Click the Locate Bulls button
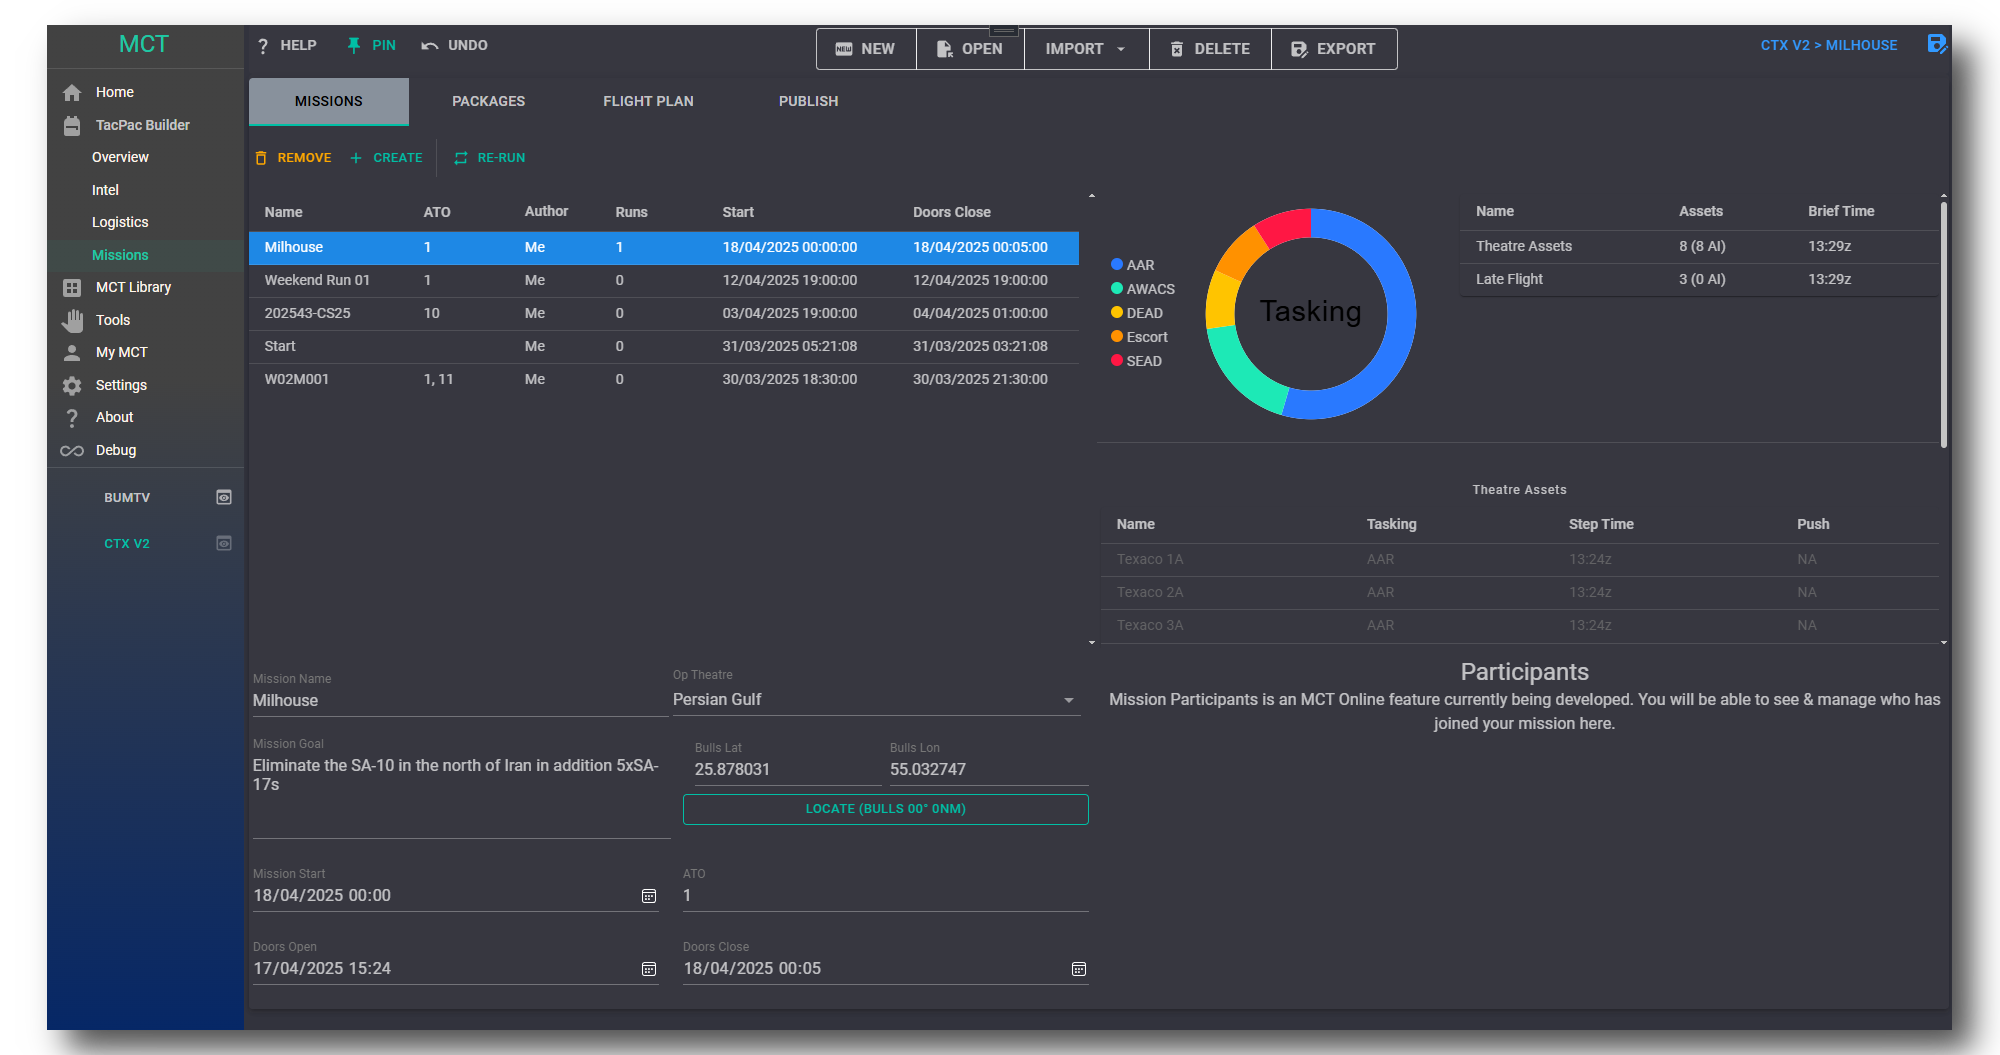Screen dimensions: 2000x1055 pyautogui.click(x=885, y=809)
